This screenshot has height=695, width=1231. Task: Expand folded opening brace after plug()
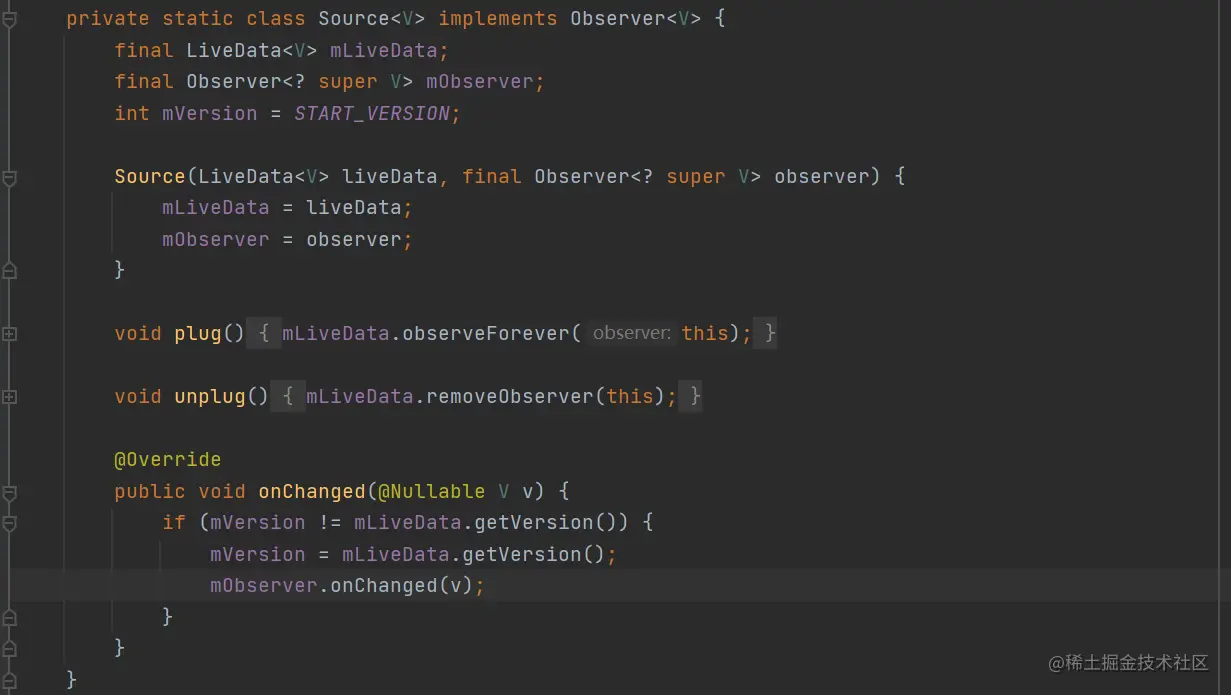264,334
